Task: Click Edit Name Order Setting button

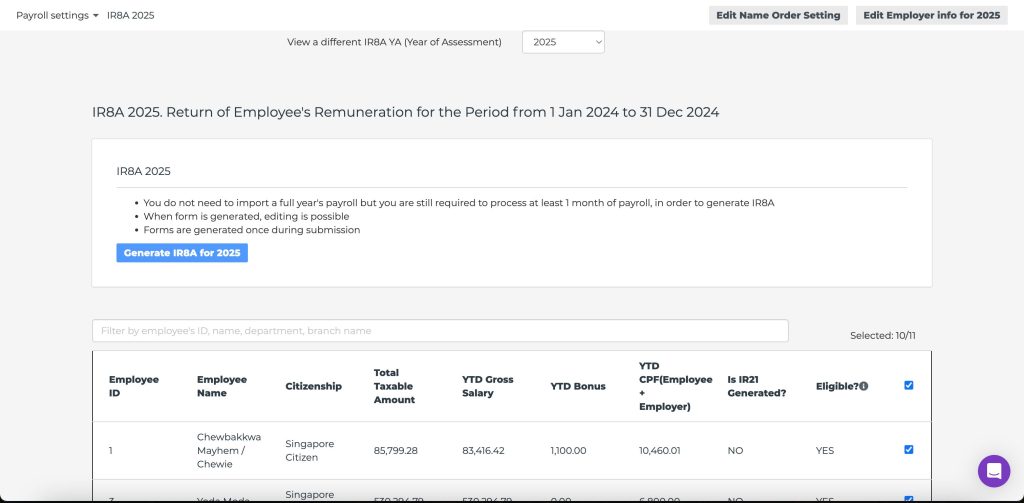Action: pos(778,16)
